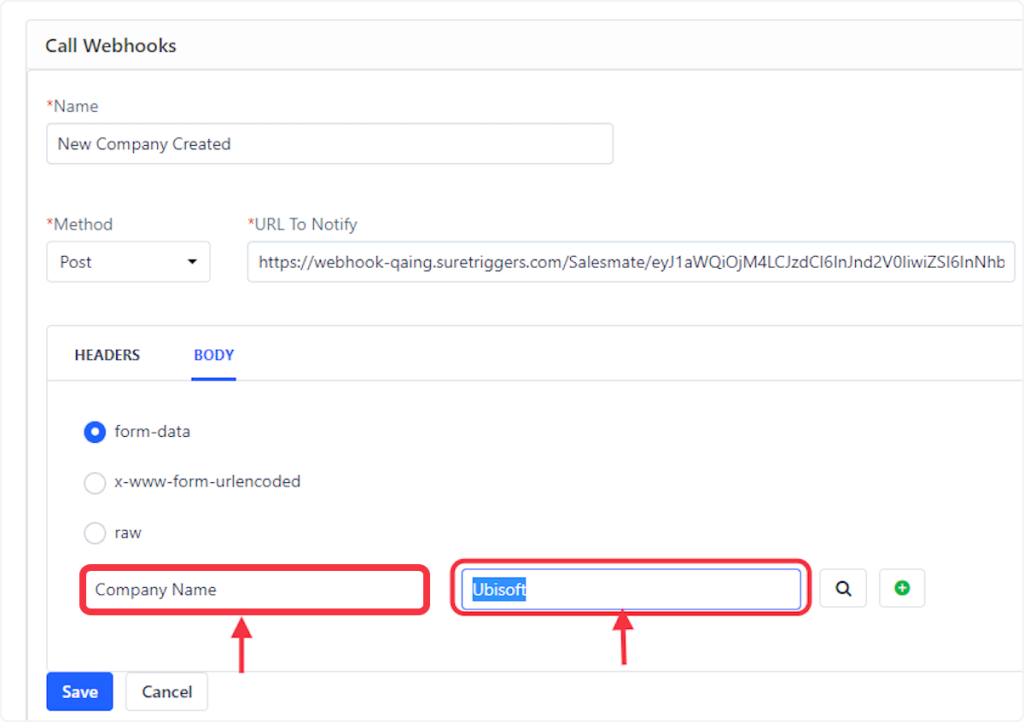Click the value field containing Ubisoft
The height and width of the screenshot is (722, 1024).
(x=630, y=590)
